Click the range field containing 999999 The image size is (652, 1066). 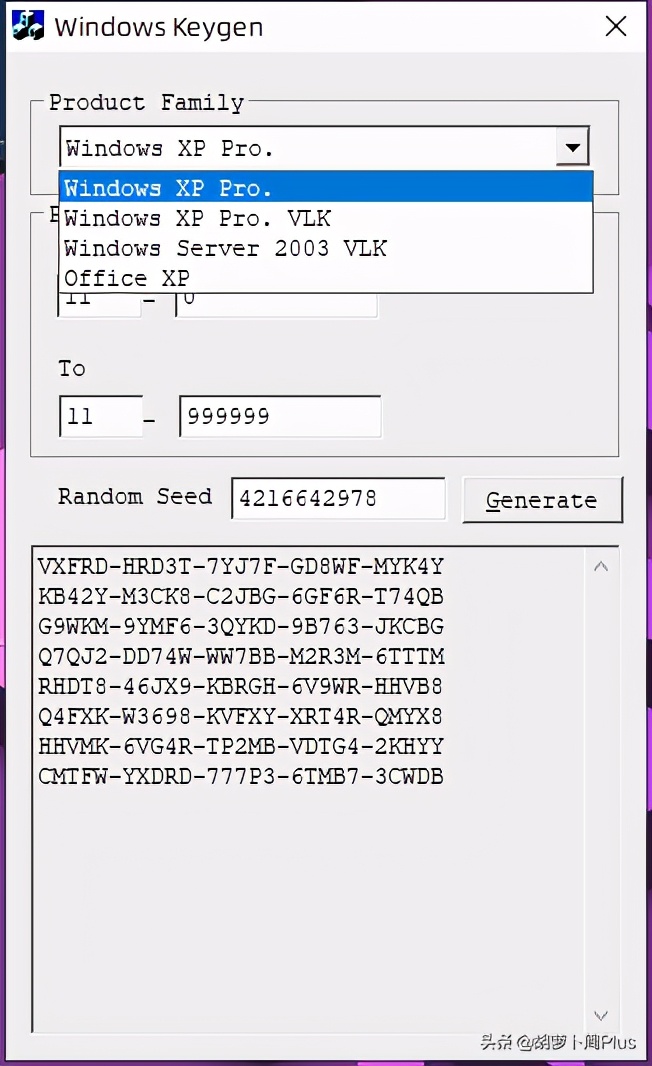click(x=280, y=415)
